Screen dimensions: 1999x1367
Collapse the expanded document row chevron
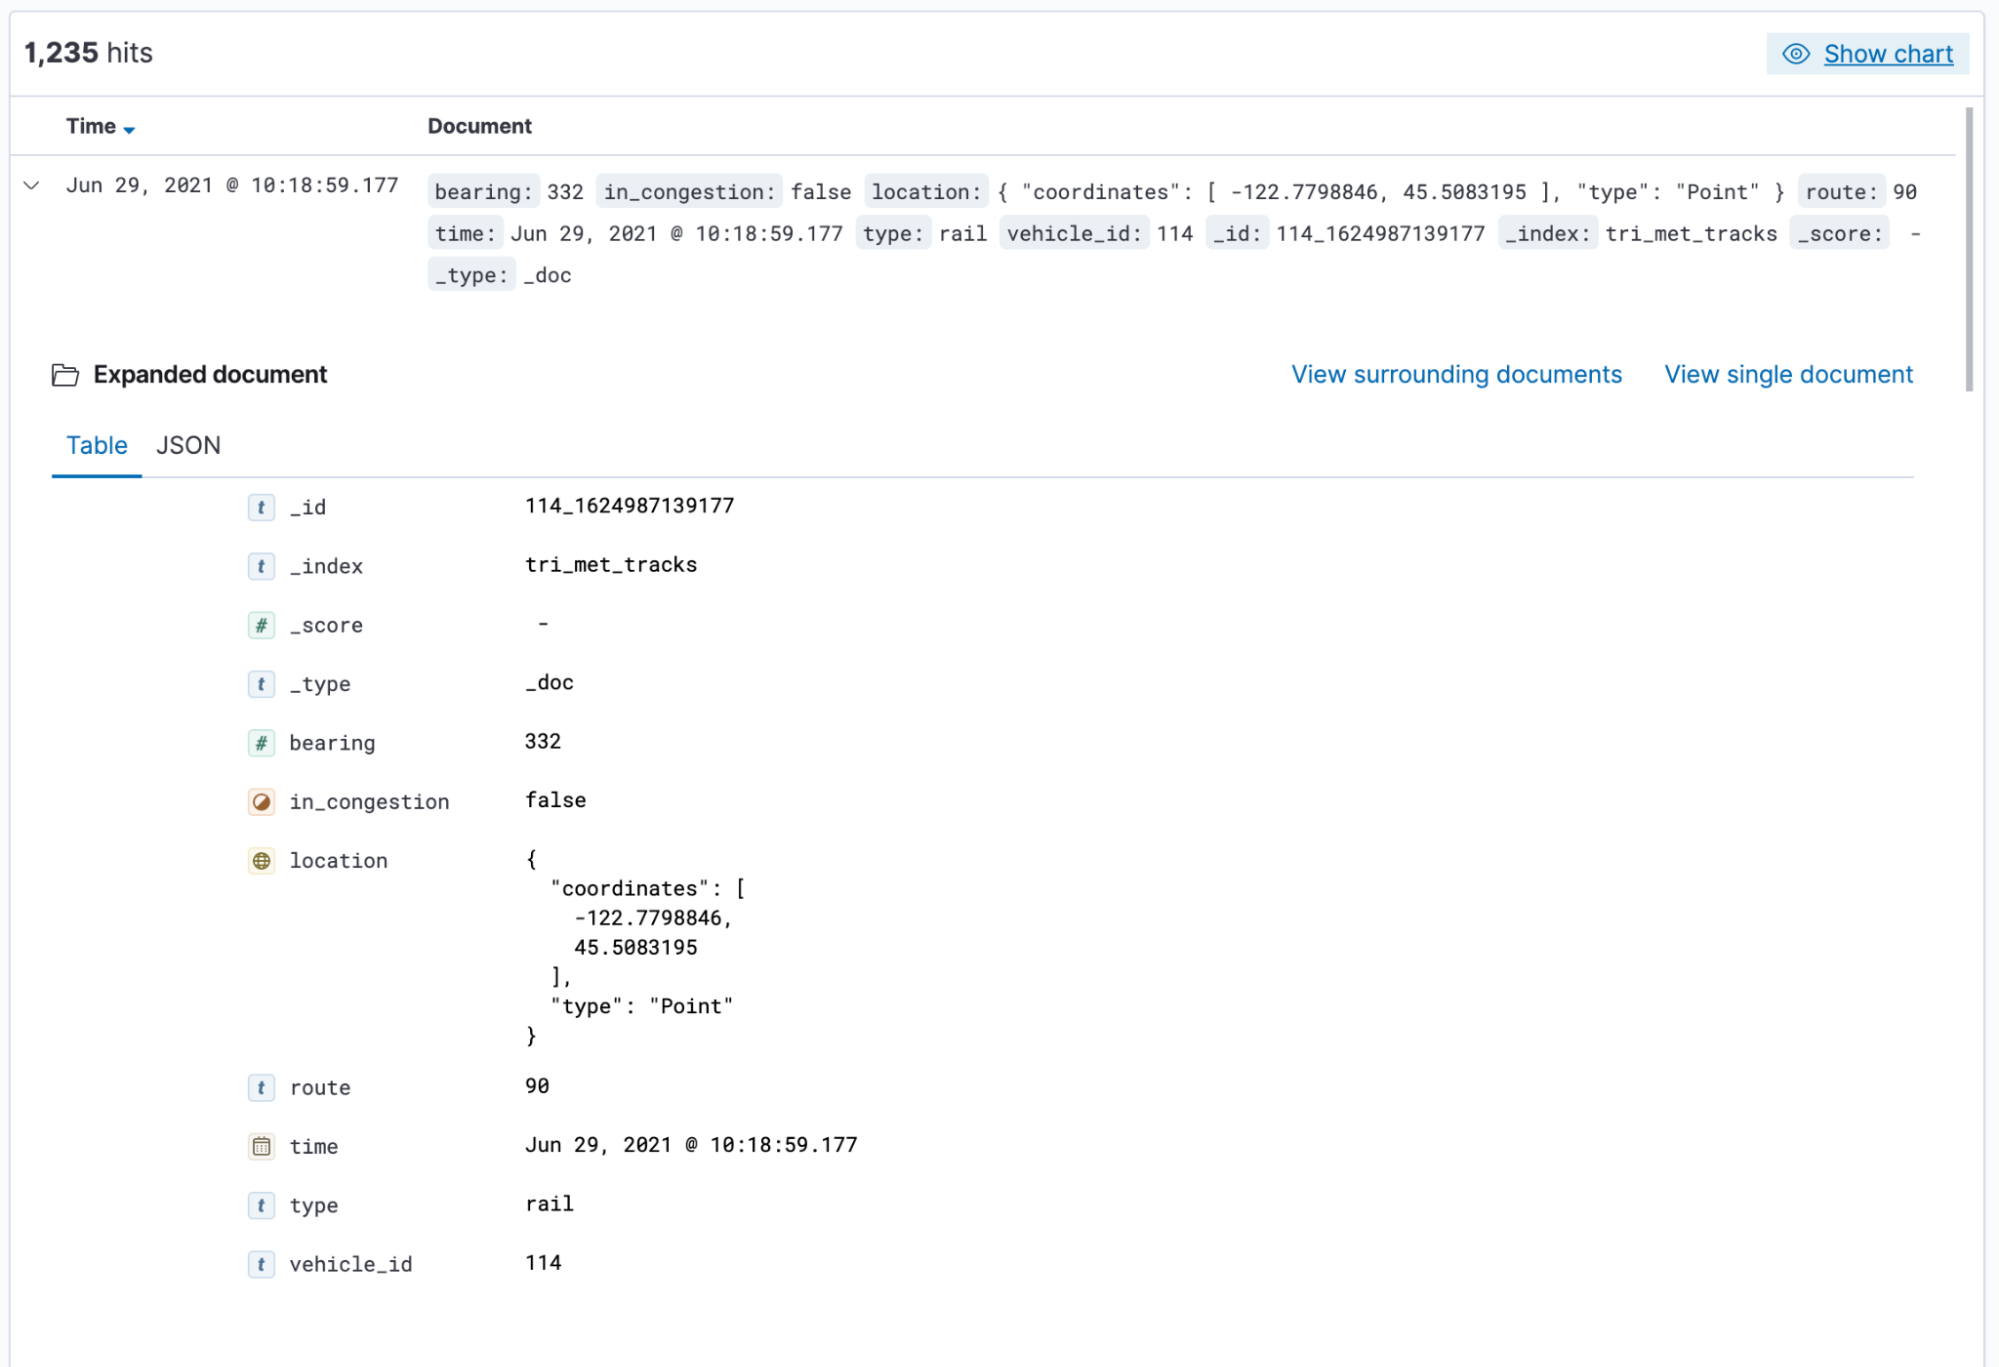click(32, 185)
